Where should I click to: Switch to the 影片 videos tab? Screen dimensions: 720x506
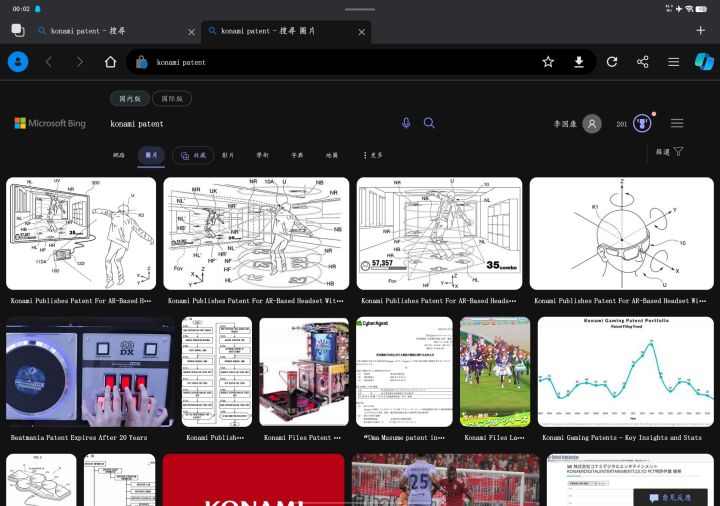228,155
